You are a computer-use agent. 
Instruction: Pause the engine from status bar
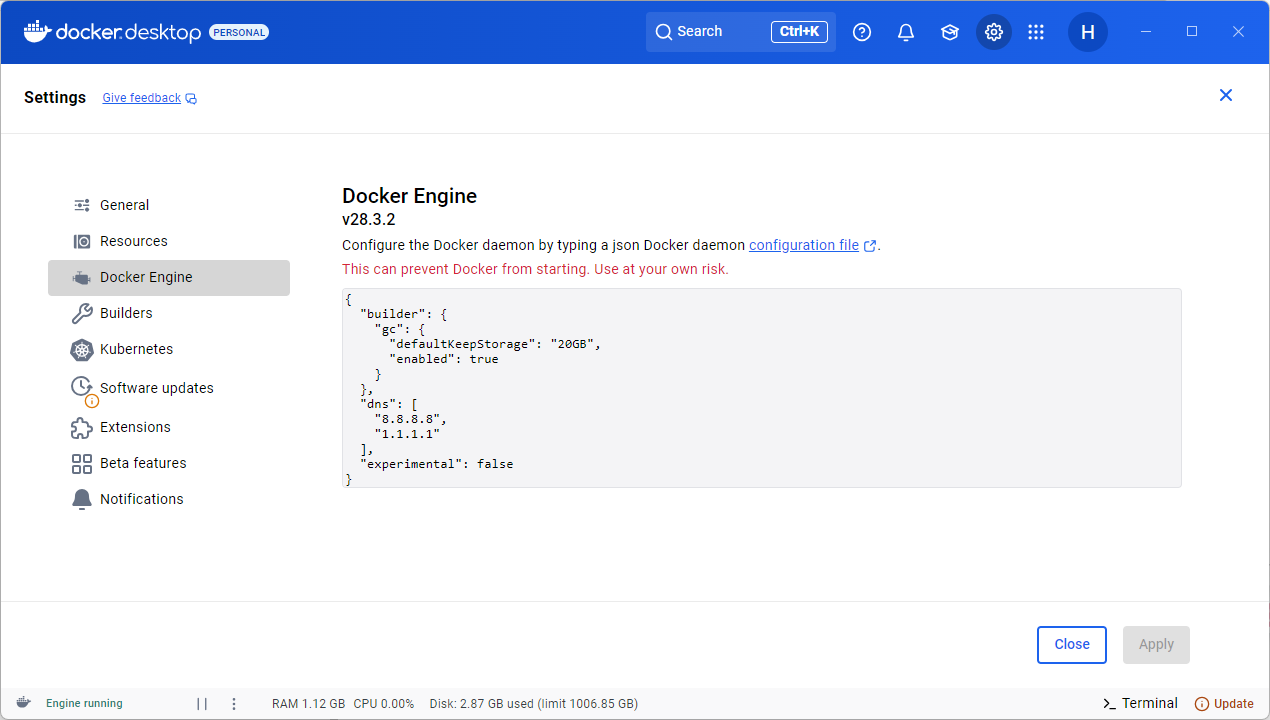pos(202,704)
